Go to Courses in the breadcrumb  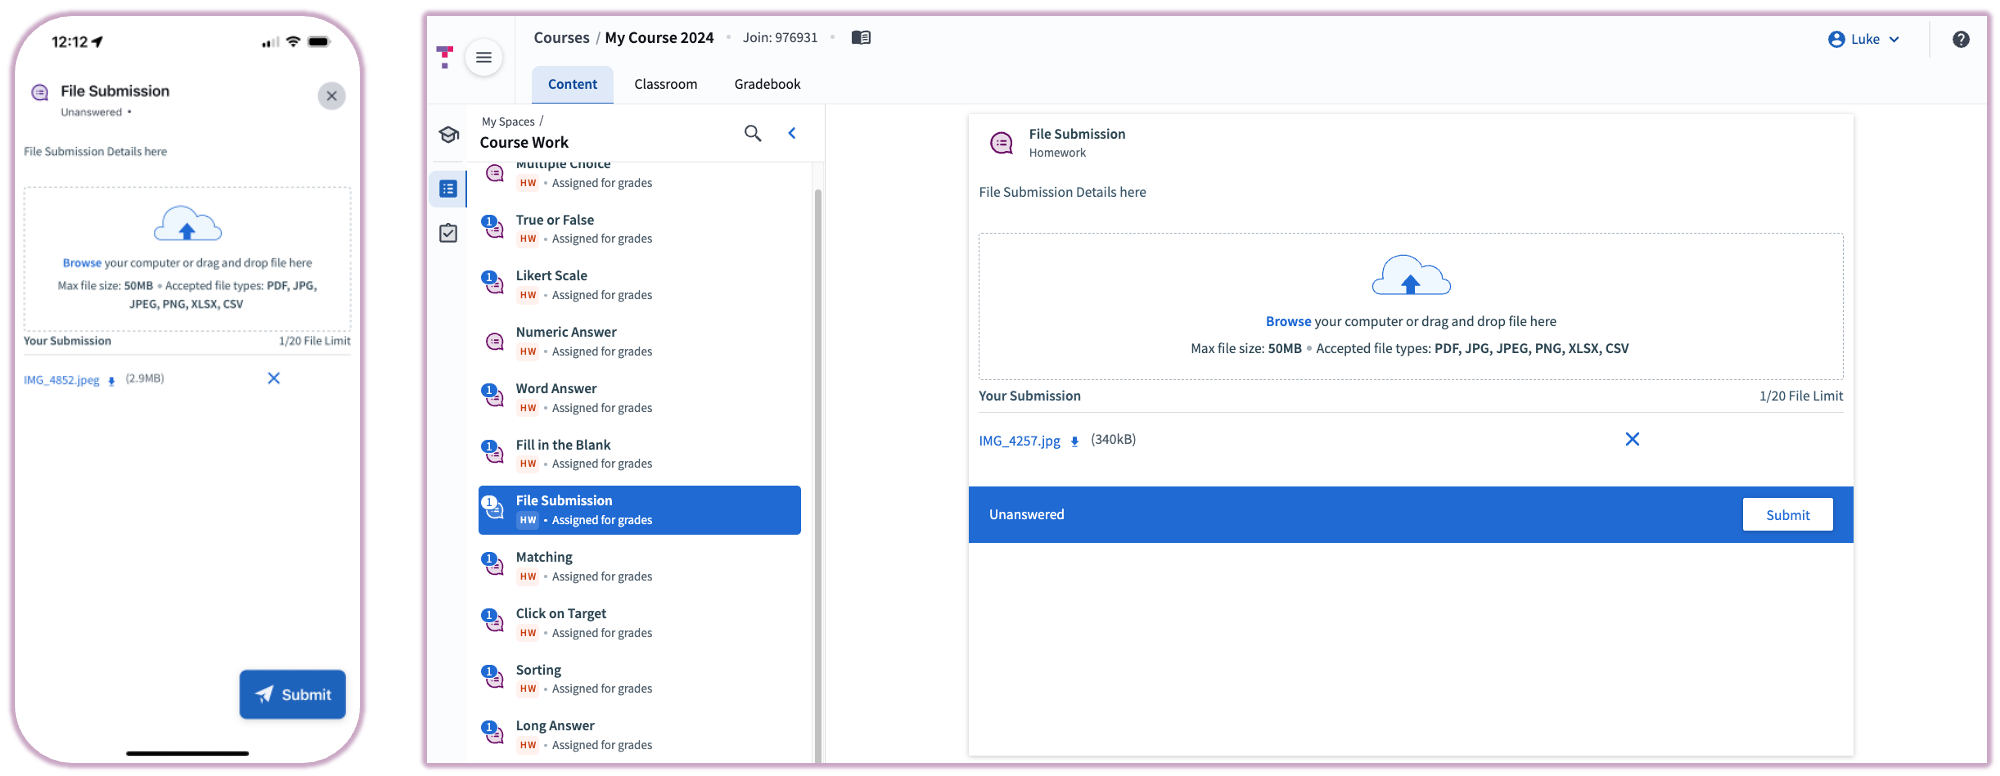click(561, 38)
